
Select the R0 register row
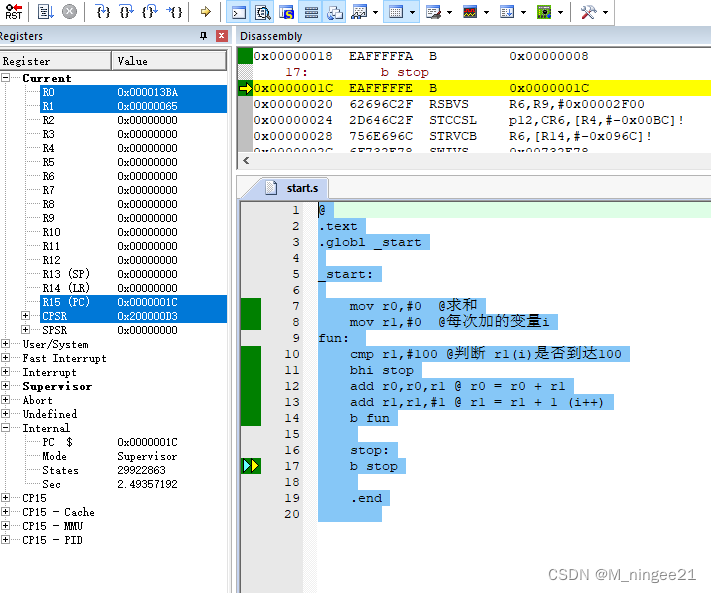(133, 92)
